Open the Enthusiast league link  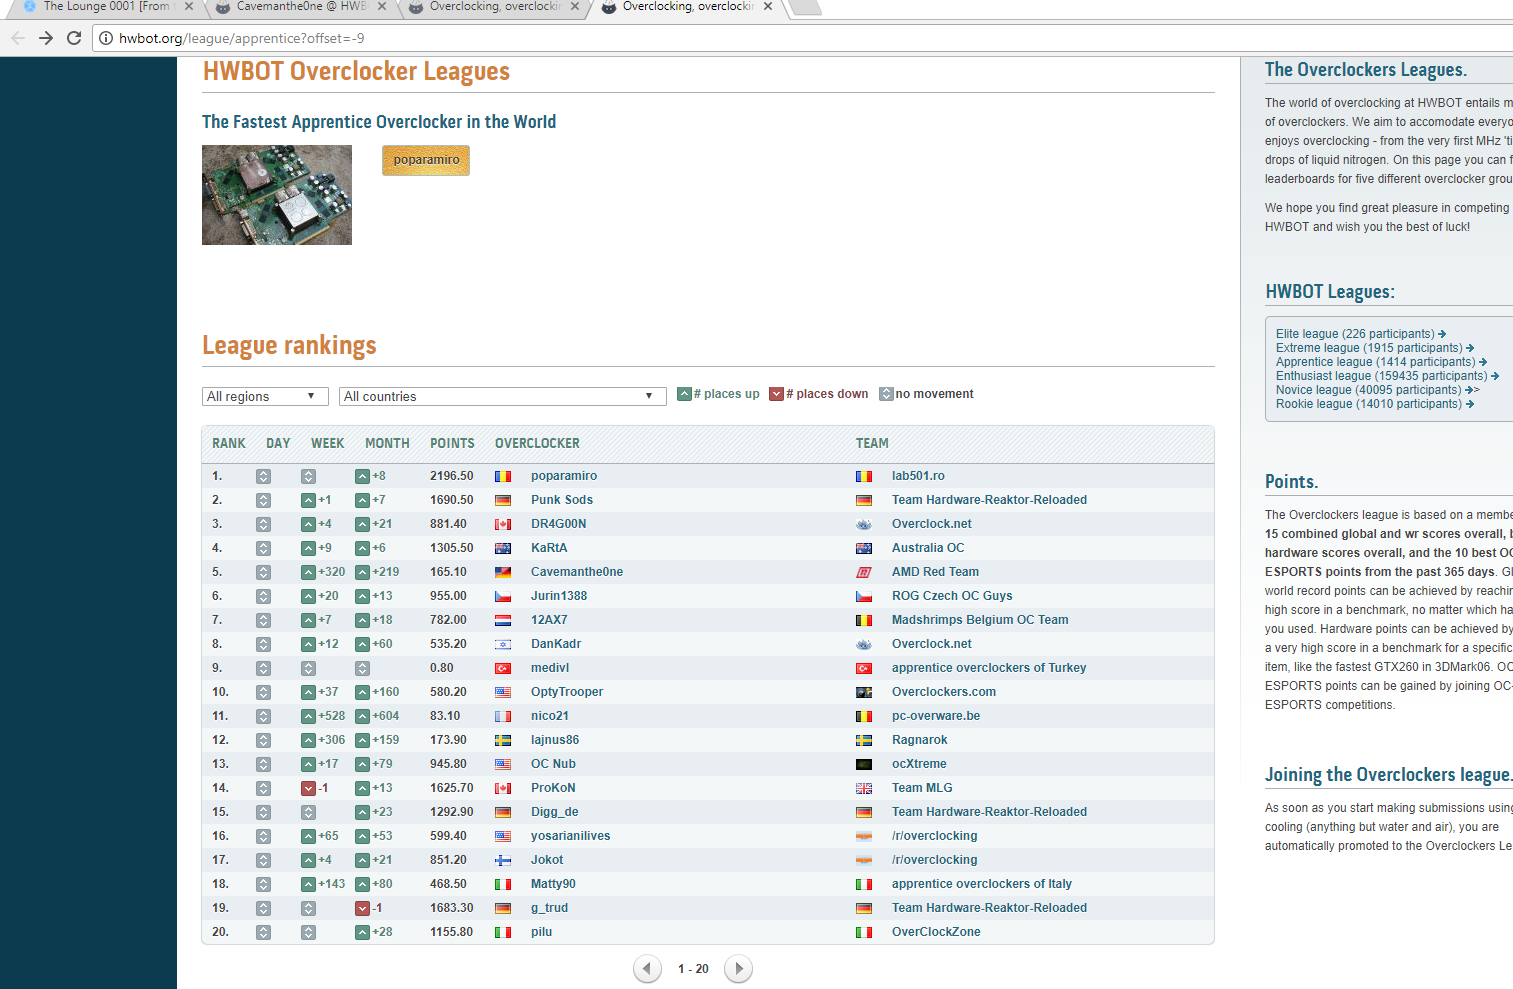[1387, 376]
